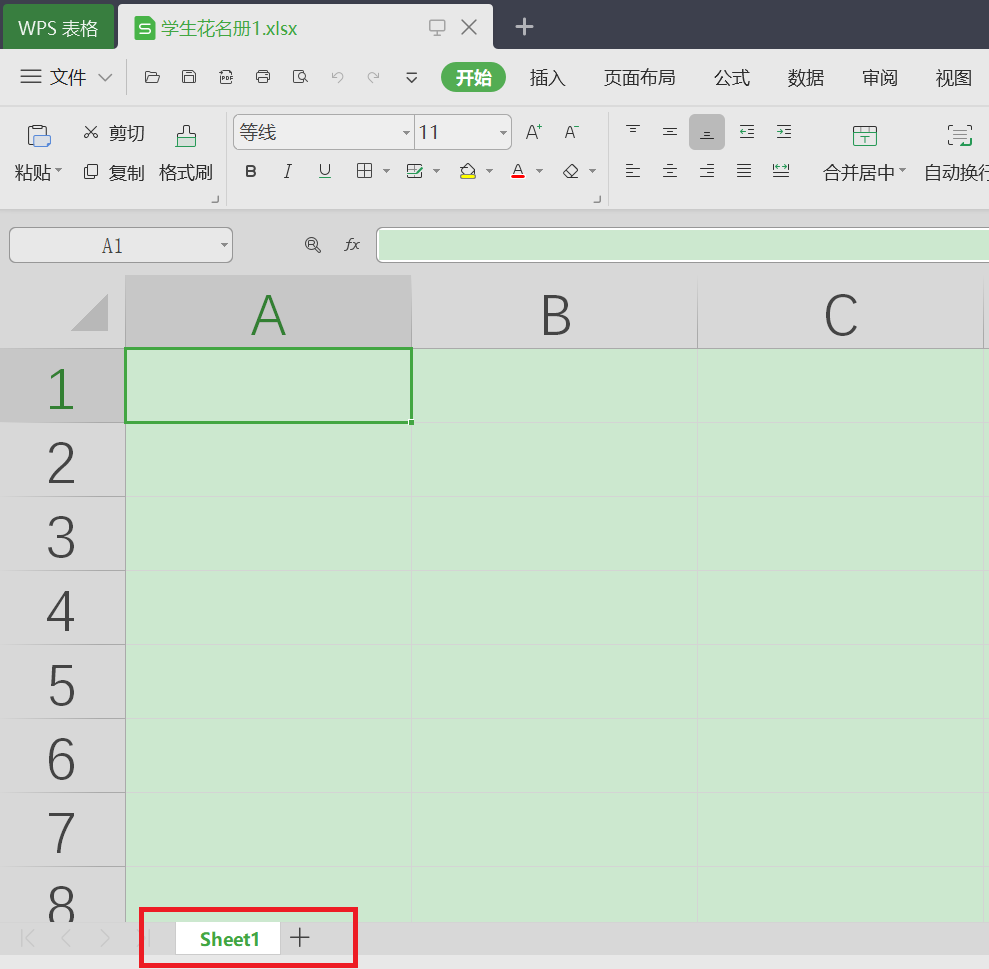Expand font color dropdown arrow
This screenshot has width=989, height=969.
click(539, 171)
